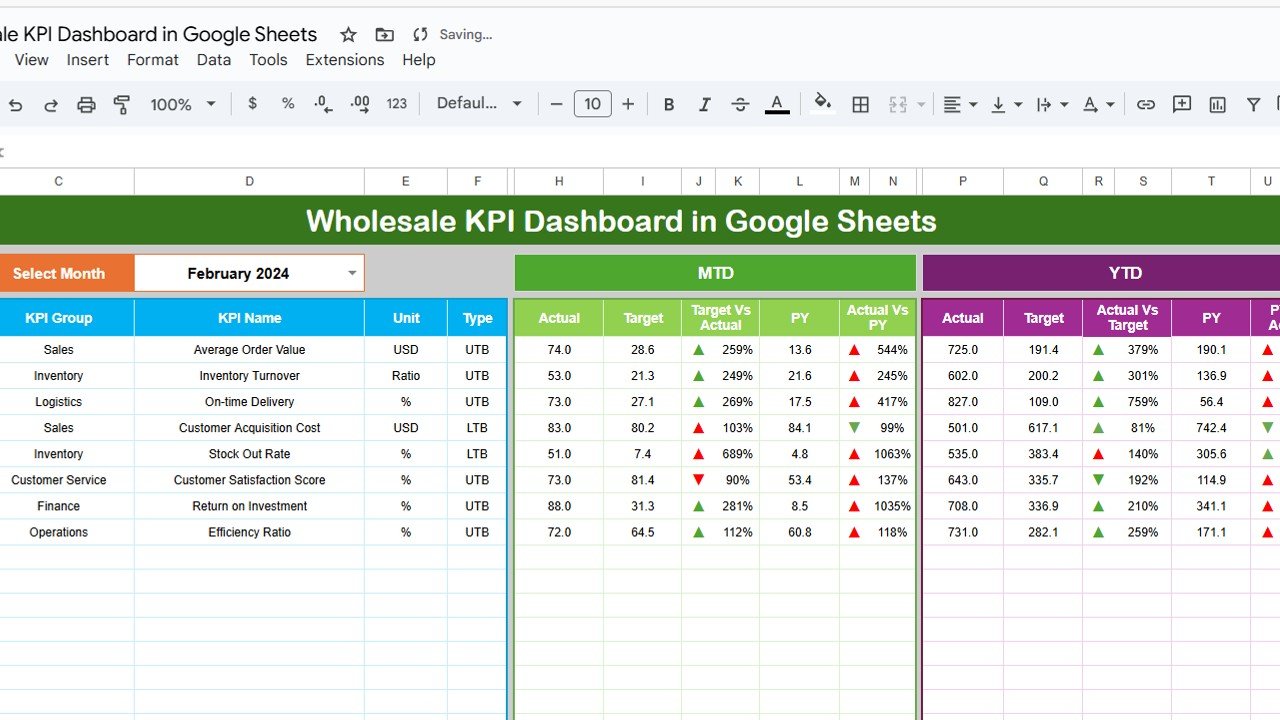
Task: Increase font size with plus button
Action: point(628,104)
